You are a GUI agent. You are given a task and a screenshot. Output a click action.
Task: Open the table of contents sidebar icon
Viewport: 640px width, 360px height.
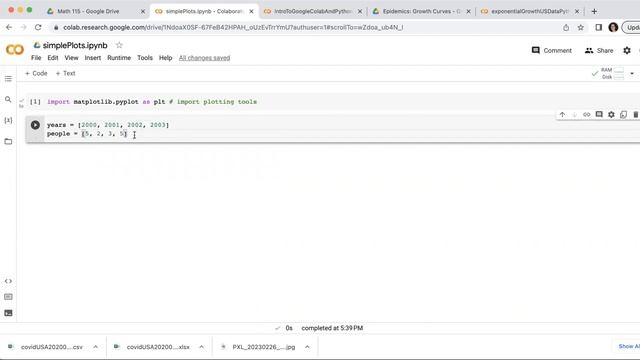point(8,78)
